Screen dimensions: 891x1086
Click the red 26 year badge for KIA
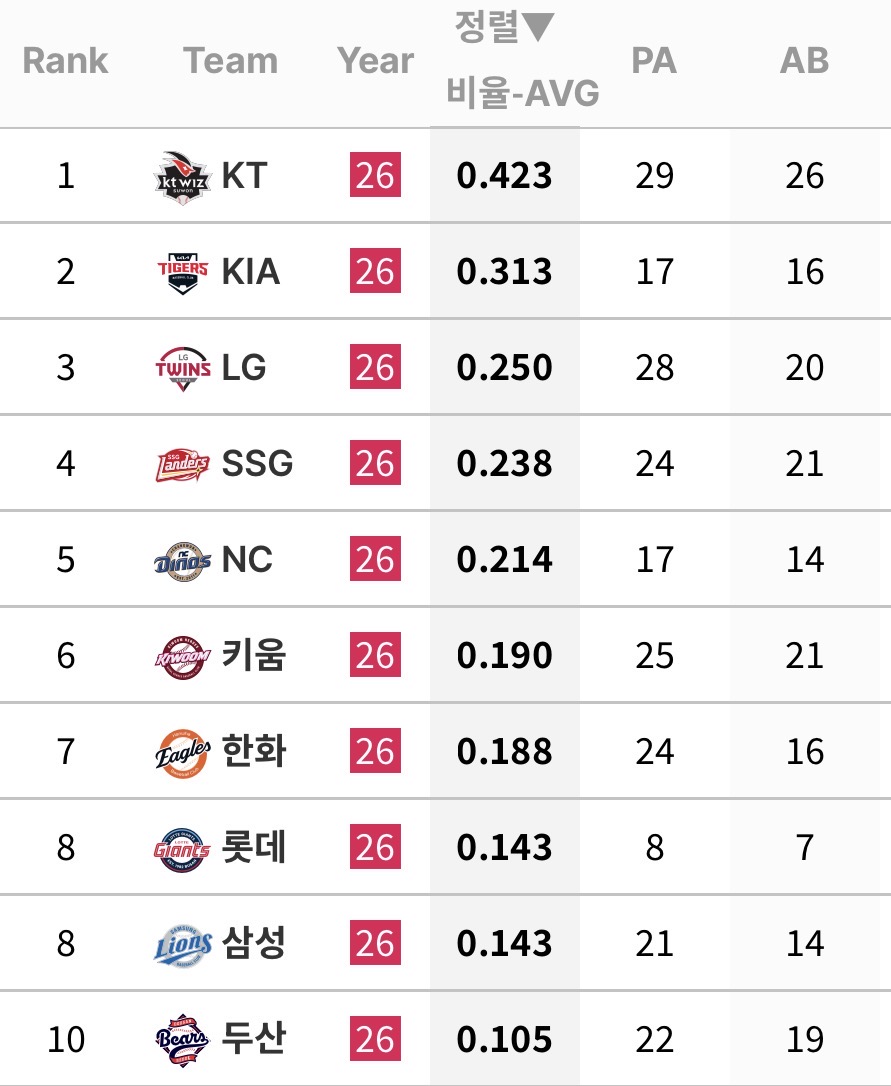(x=376, y=270)
